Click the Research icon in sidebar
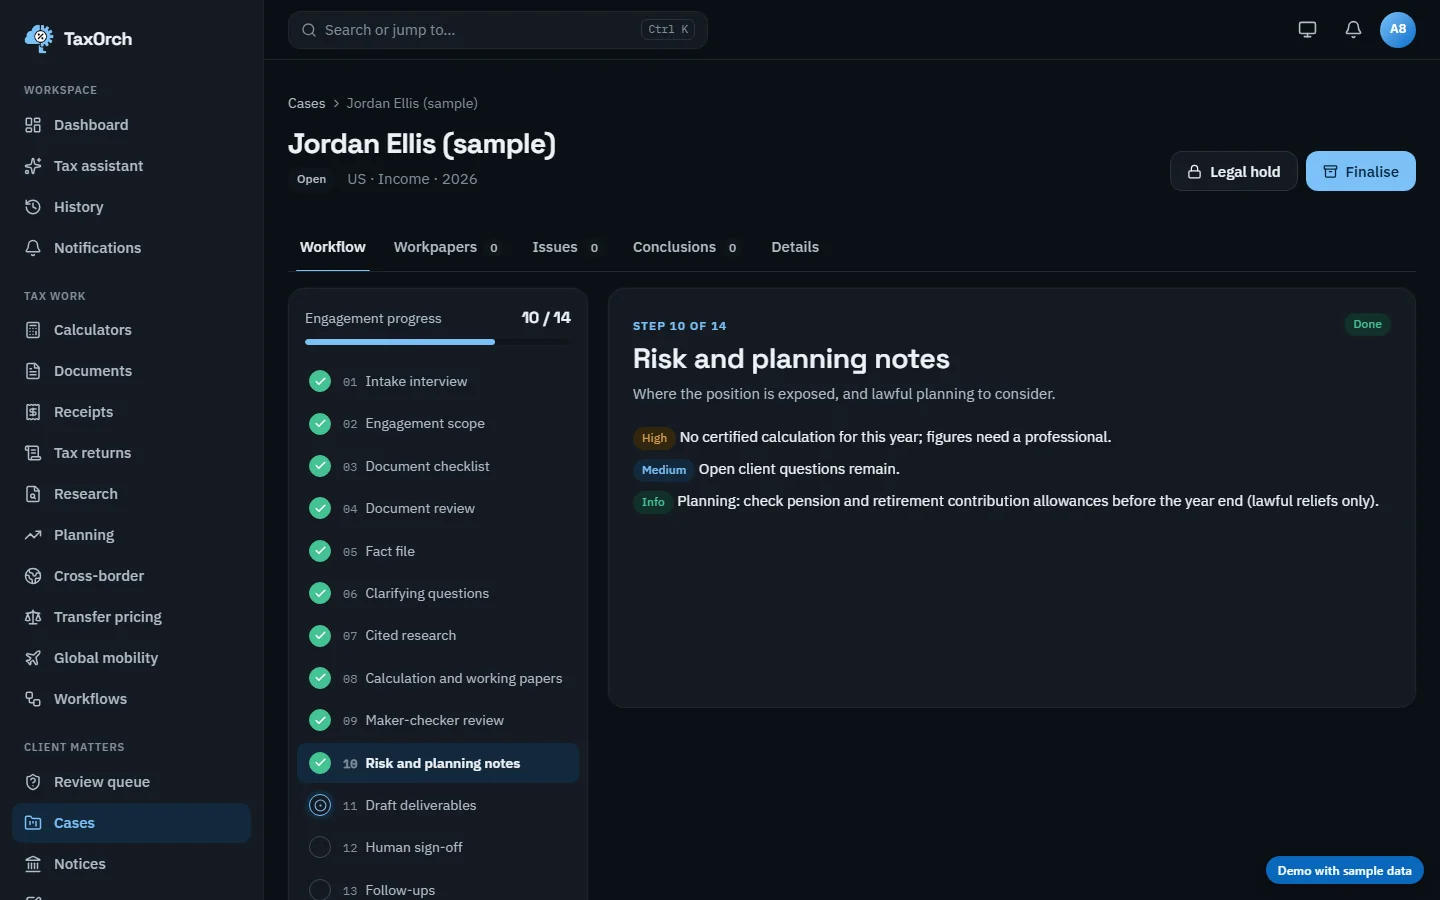 coord(33,494)
